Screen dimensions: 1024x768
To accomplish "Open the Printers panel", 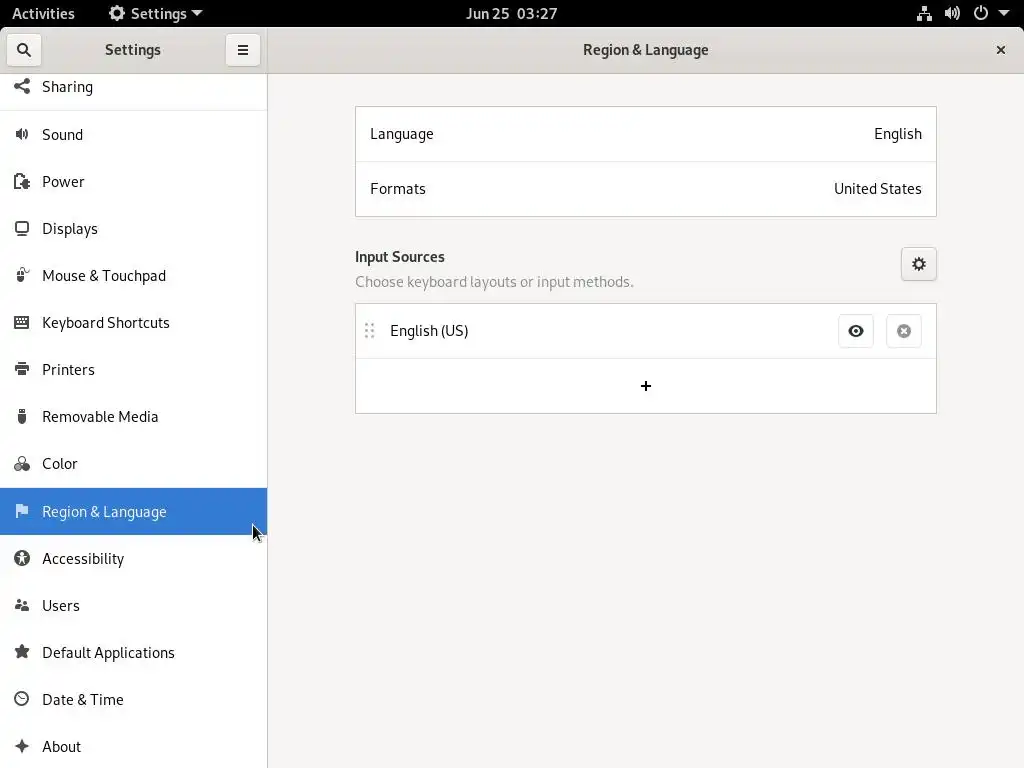I will 133,370.
